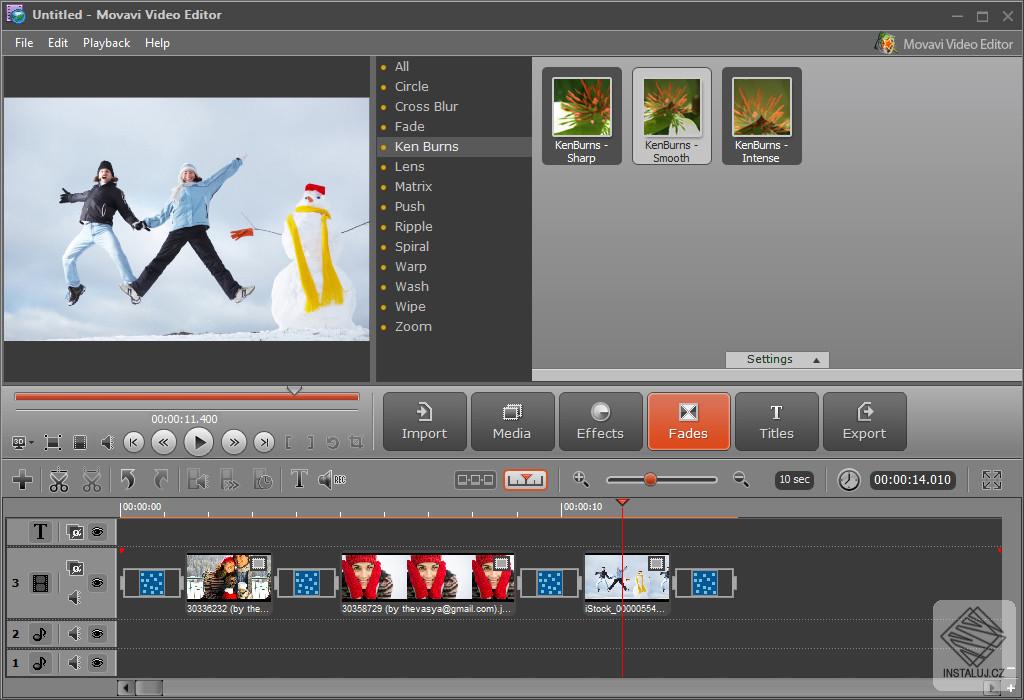Select the Ripple transition category
The width and height of the screenshot is (1024, 700).
click(x=413, y=227)
